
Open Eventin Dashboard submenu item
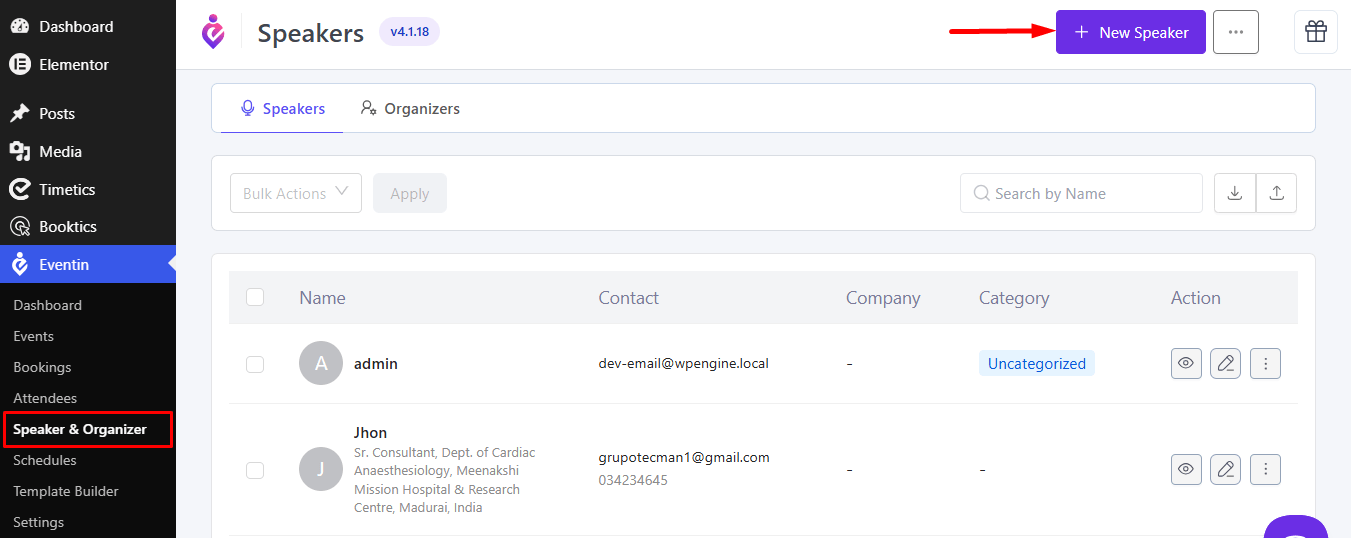[48, 305]
